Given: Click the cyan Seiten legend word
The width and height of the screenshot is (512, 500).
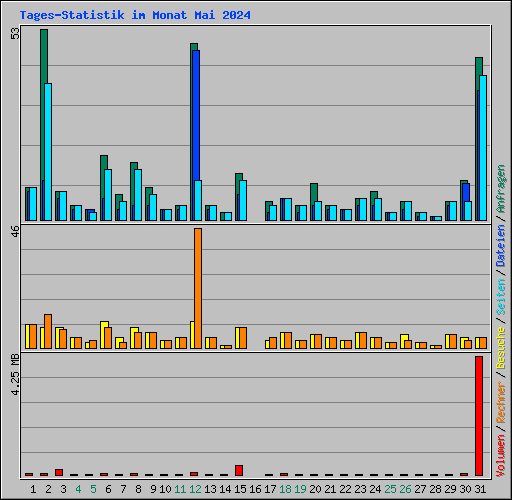Looking at the screenshot, I should [x=501, y=297].
